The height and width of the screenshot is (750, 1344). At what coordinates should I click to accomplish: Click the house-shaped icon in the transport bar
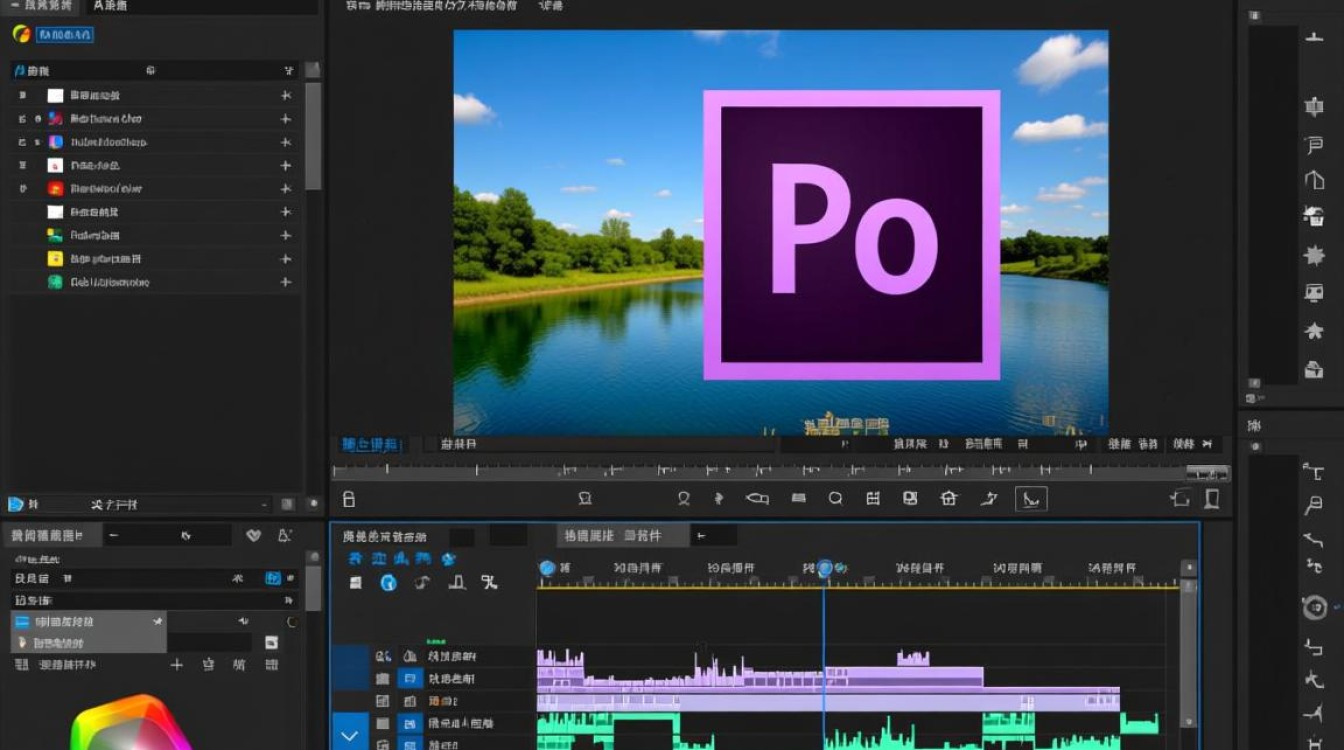949,498
